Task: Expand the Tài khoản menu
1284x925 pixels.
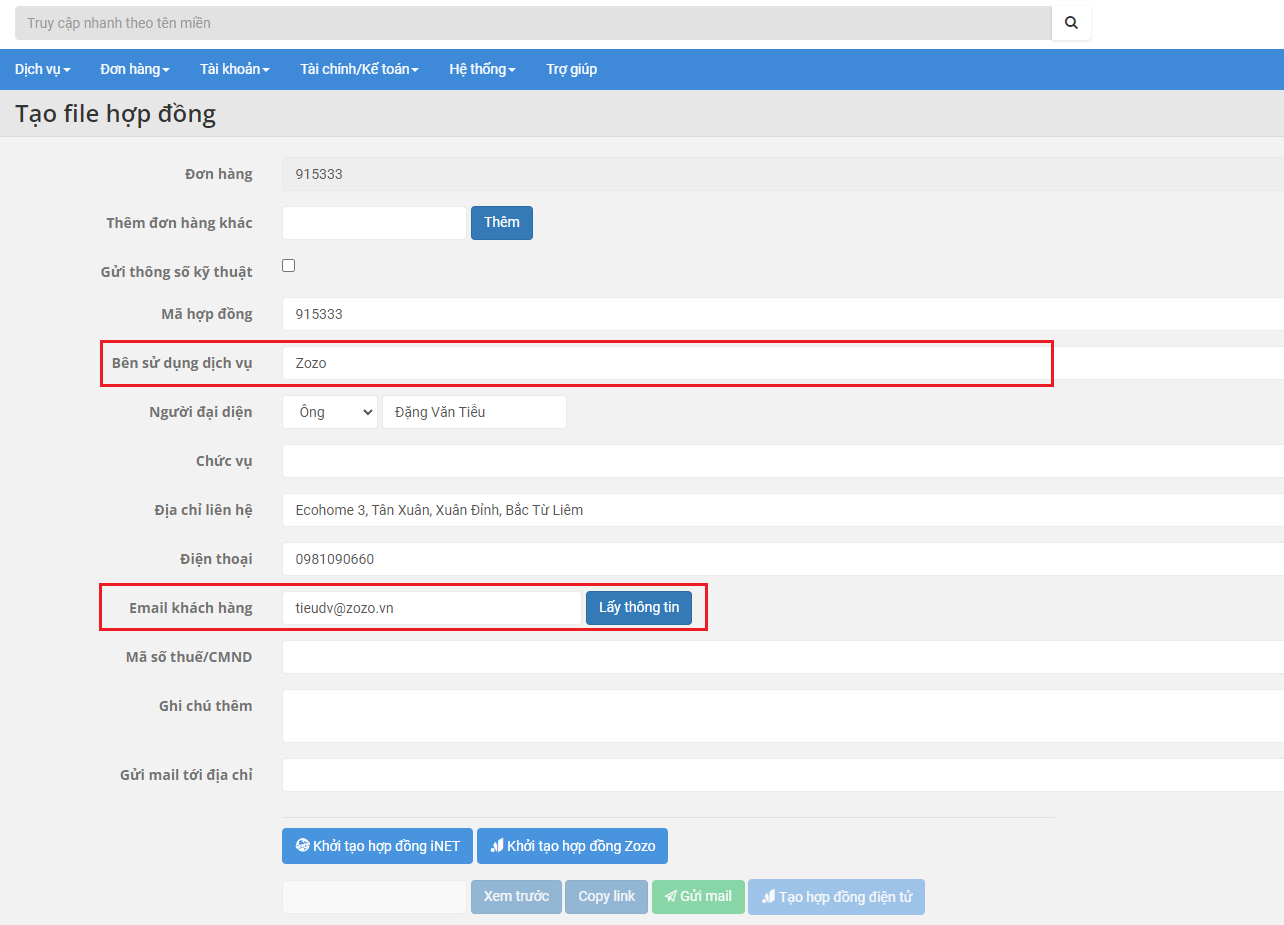Action: pos(235,69)
